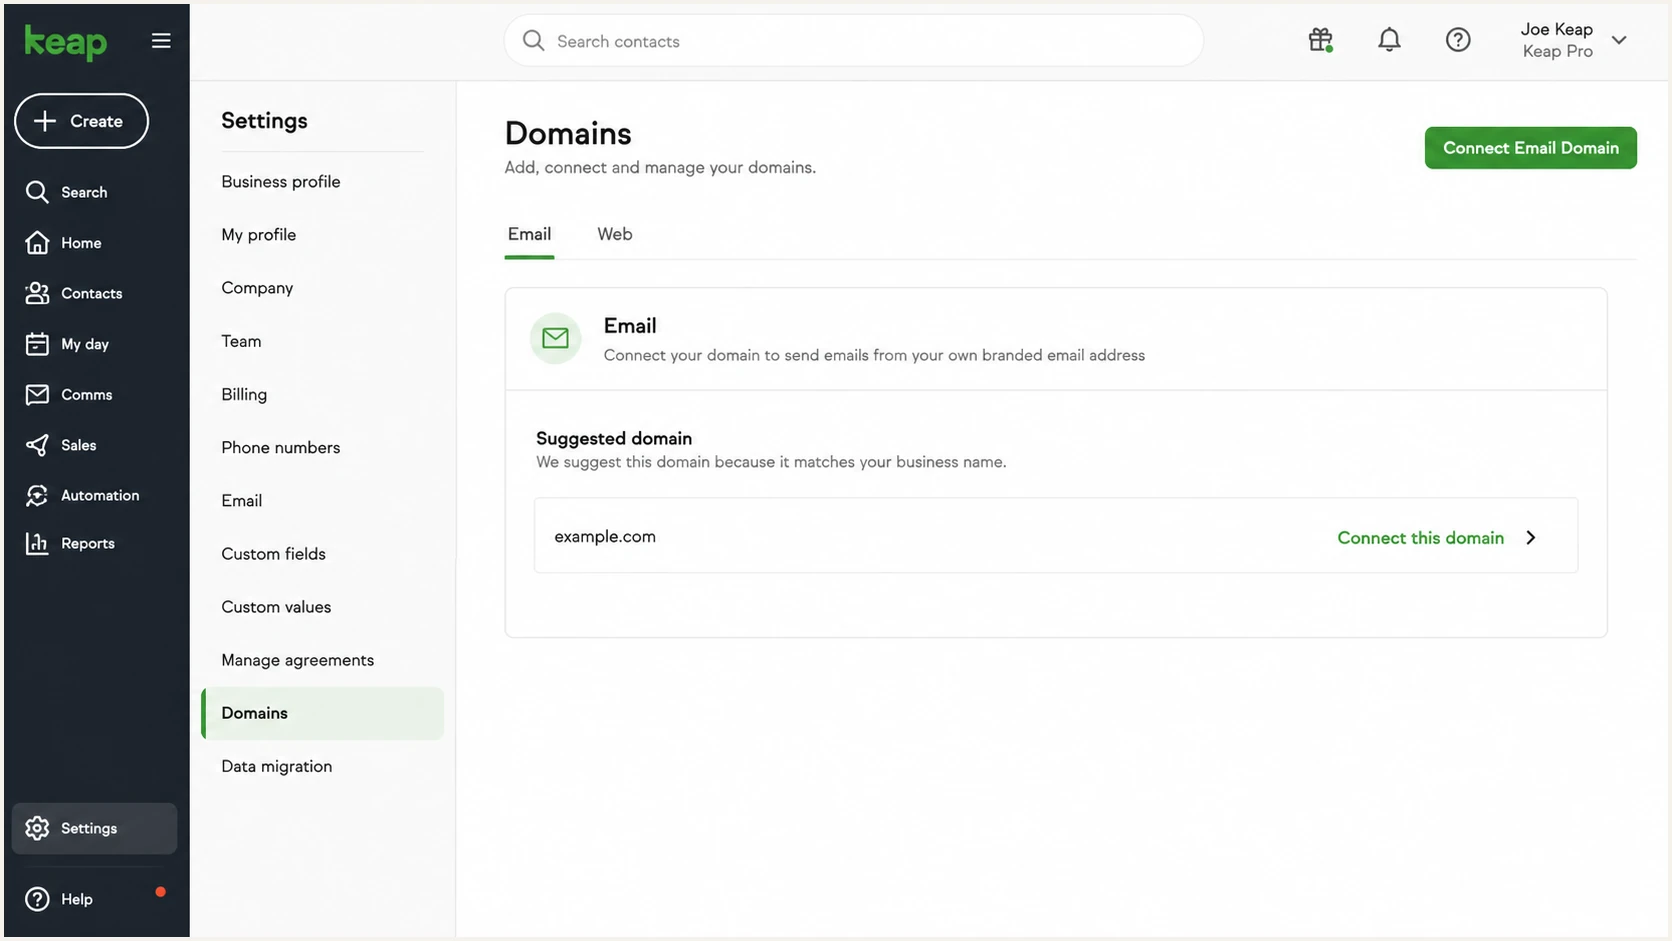The image size is (1672, 941).
Task: Open Custom values settings
Action: (x=276, y=607)
